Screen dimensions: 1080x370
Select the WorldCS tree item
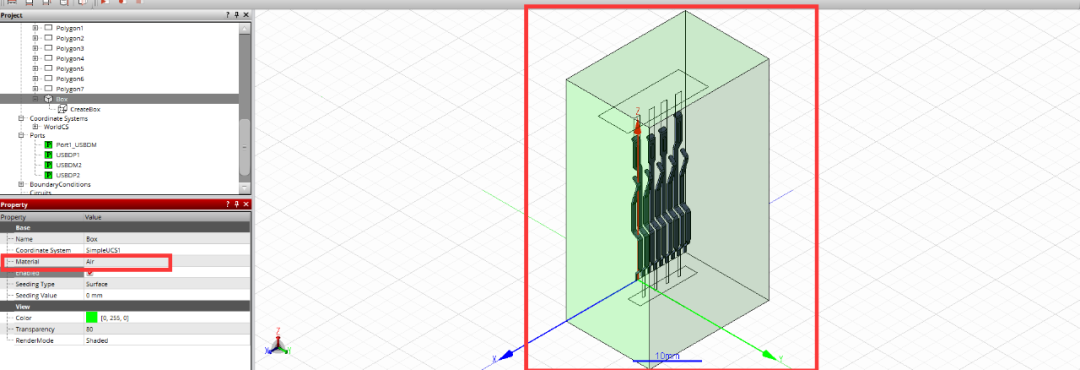click(57, 127)
